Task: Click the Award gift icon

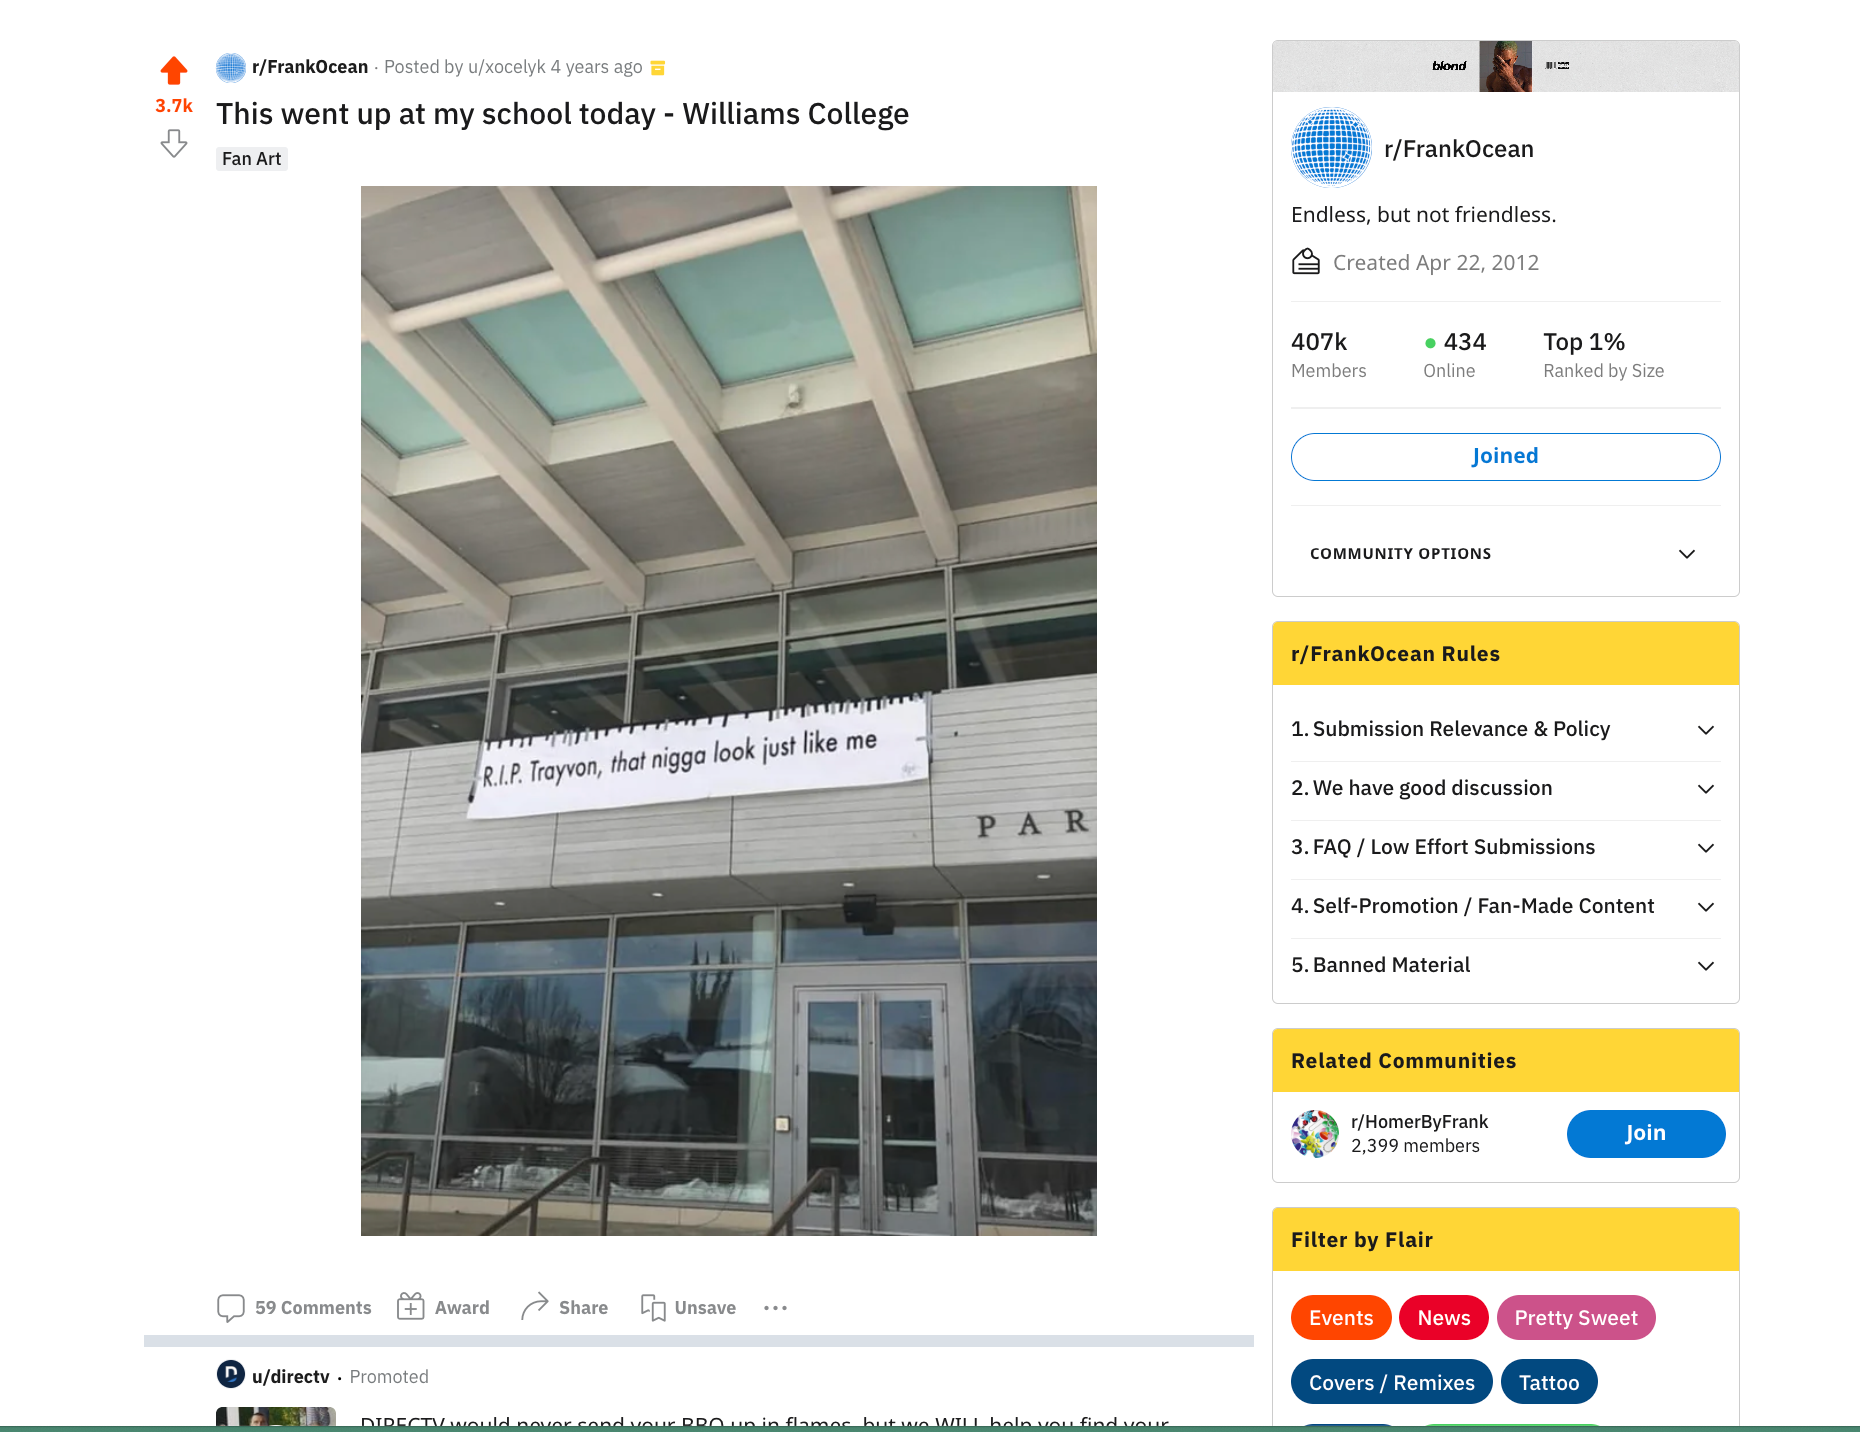Action: point(411,1306)
